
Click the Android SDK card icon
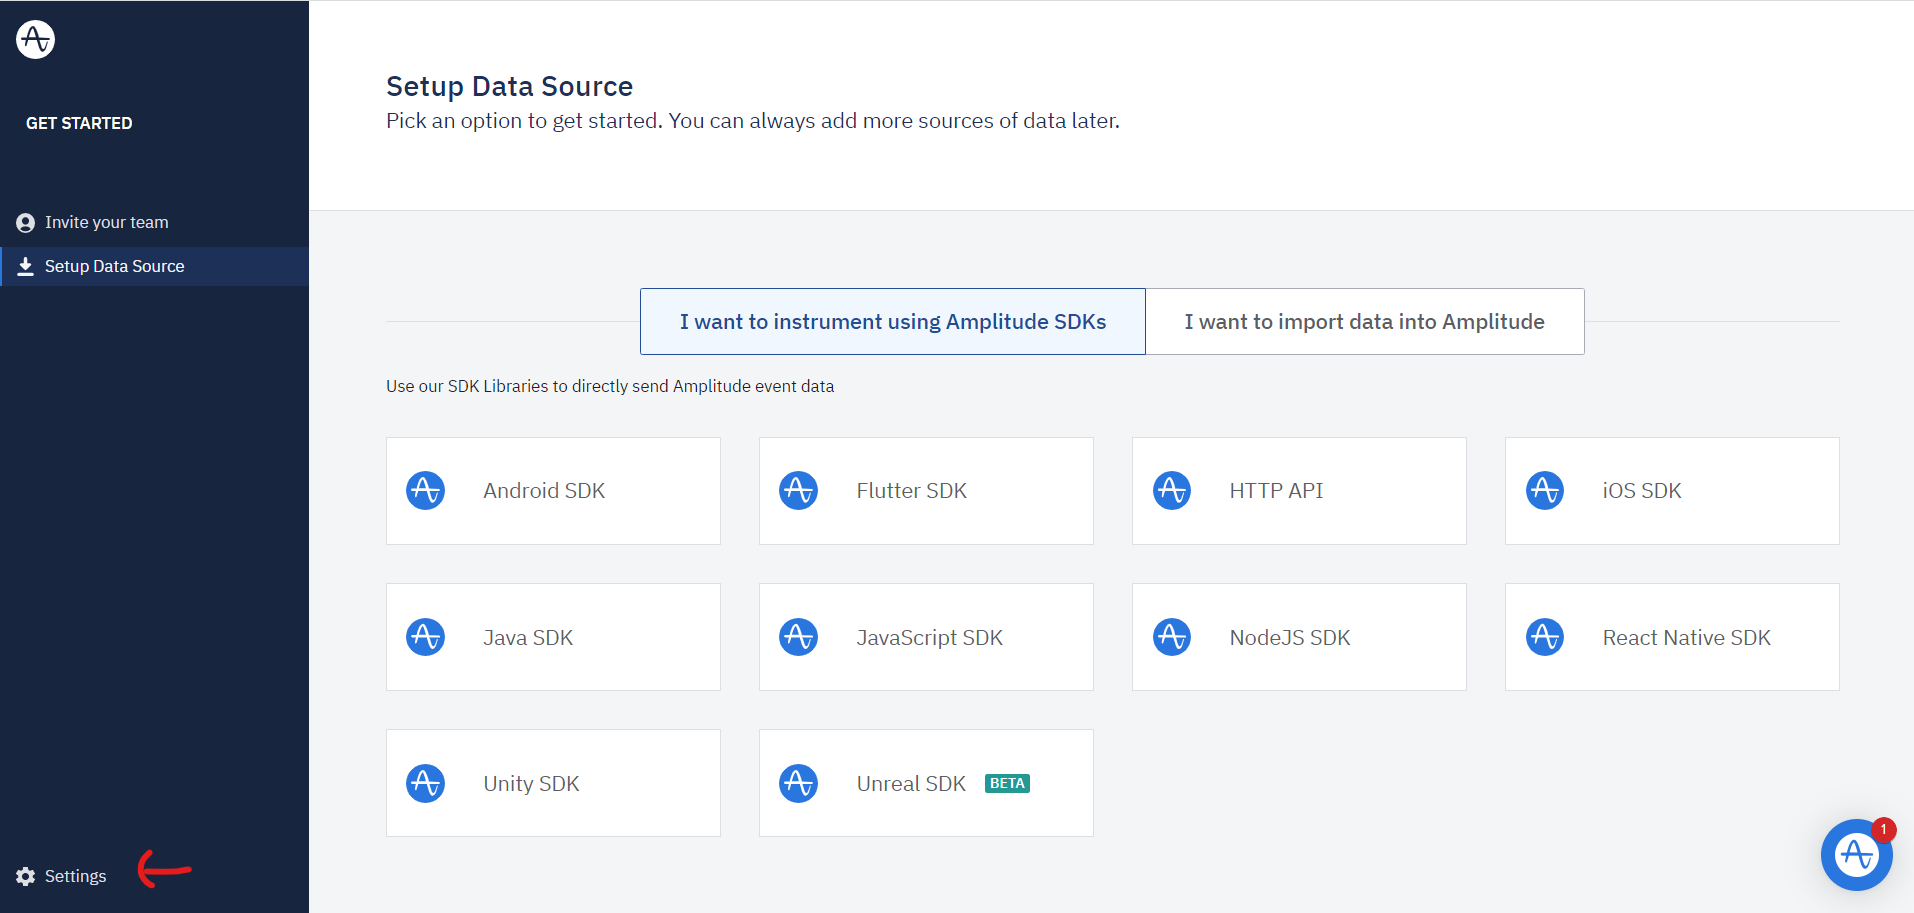[x=426, y=491]
